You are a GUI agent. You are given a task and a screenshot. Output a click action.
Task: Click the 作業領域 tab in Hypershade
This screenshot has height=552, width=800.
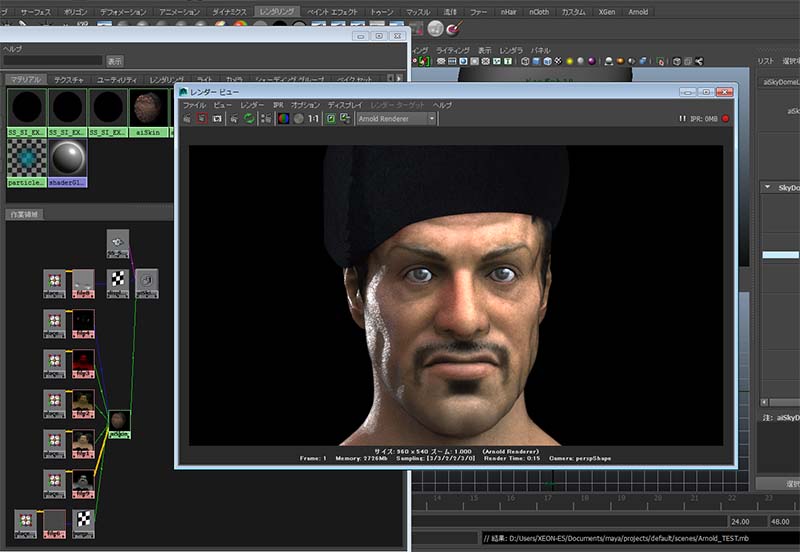coord(24,214)
